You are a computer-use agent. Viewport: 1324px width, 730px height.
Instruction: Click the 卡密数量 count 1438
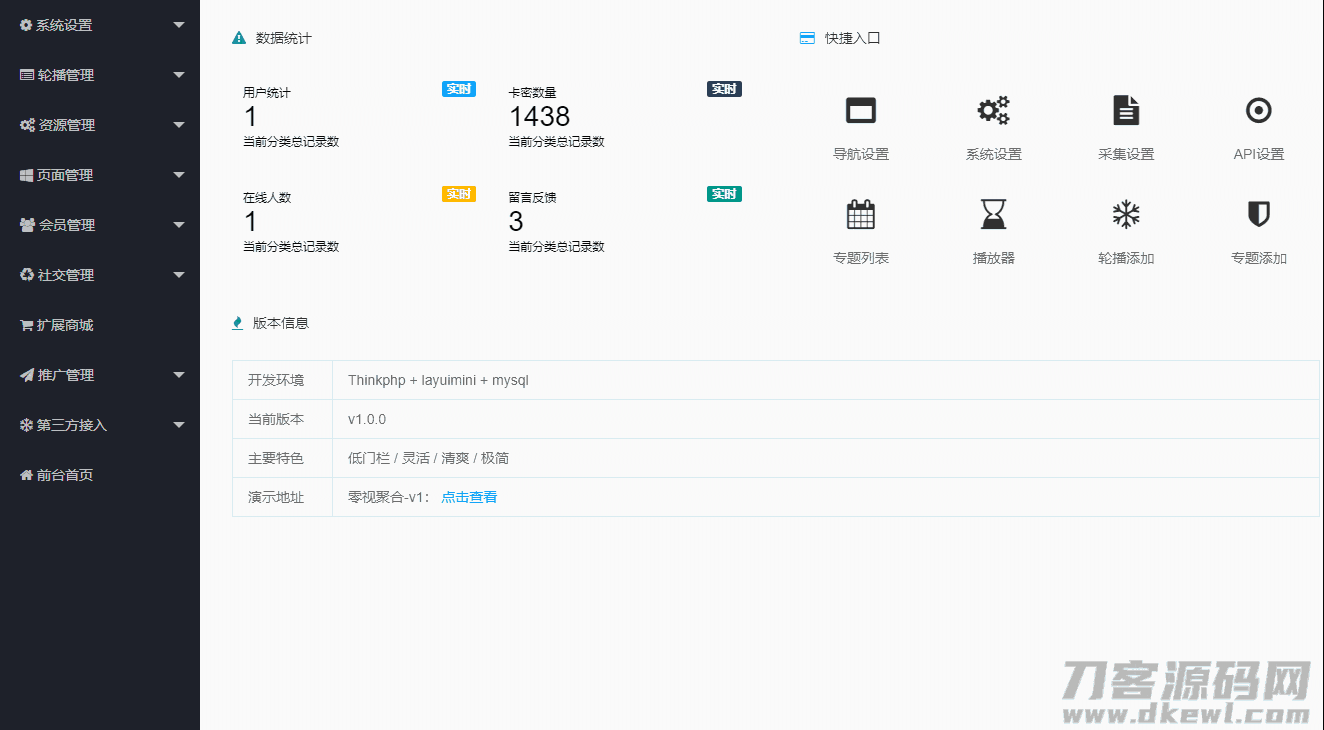coord(539,117)
